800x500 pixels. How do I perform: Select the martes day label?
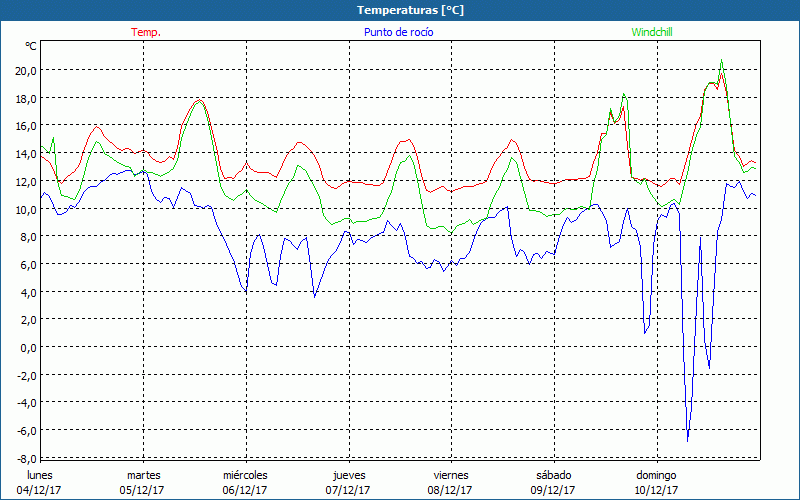[143, 475]
